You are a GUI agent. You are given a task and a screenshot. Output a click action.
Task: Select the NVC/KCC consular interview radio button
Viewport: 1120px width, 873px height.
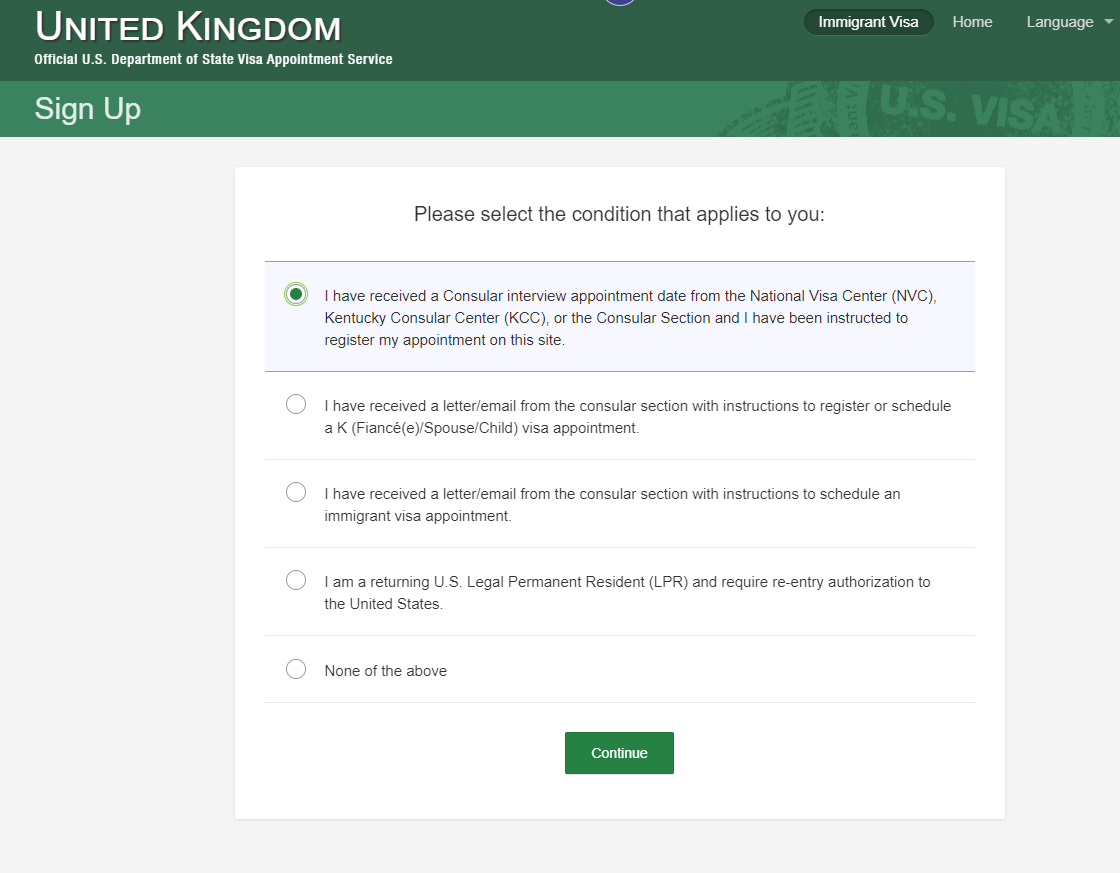coord(296,294)
